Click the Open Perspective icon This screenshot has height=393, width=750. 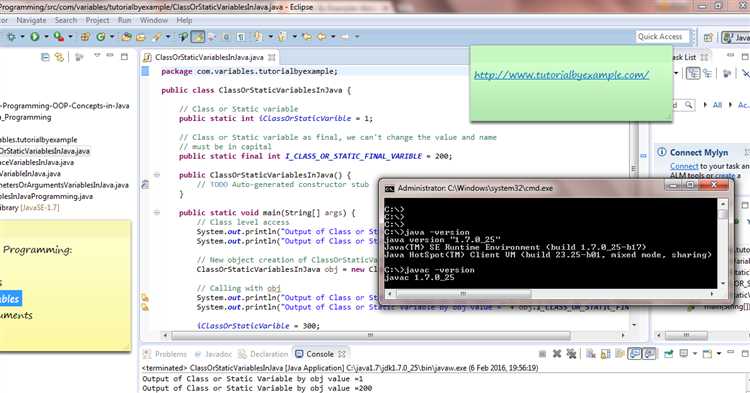708,37
